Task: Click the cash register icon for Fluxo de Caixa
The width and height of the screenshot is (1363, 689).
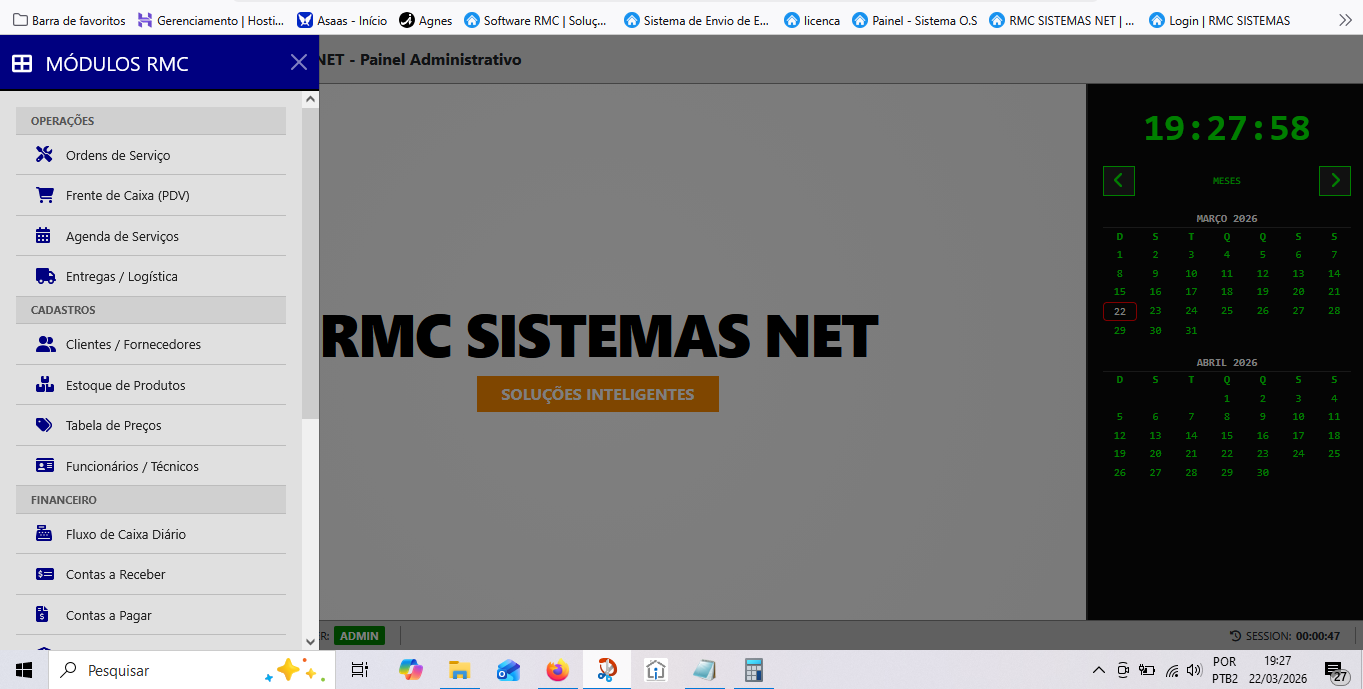Action: (x=44, y=534)
